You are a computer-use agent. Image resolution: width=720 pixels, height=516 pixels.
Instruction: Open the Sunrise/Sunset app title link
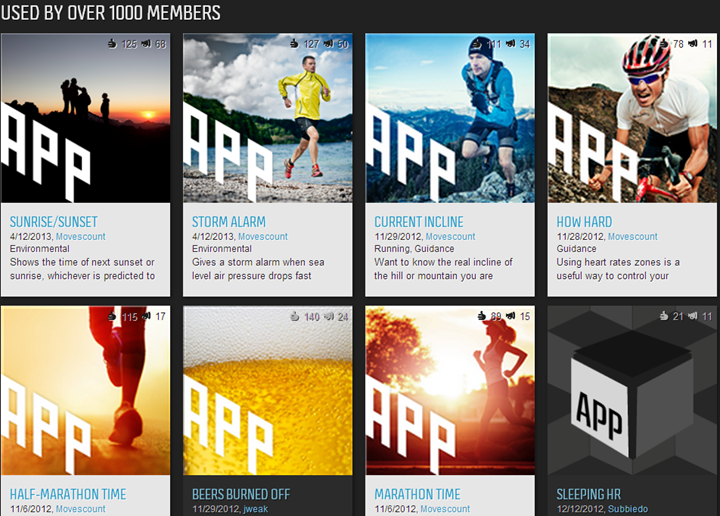tap(54, 222)
